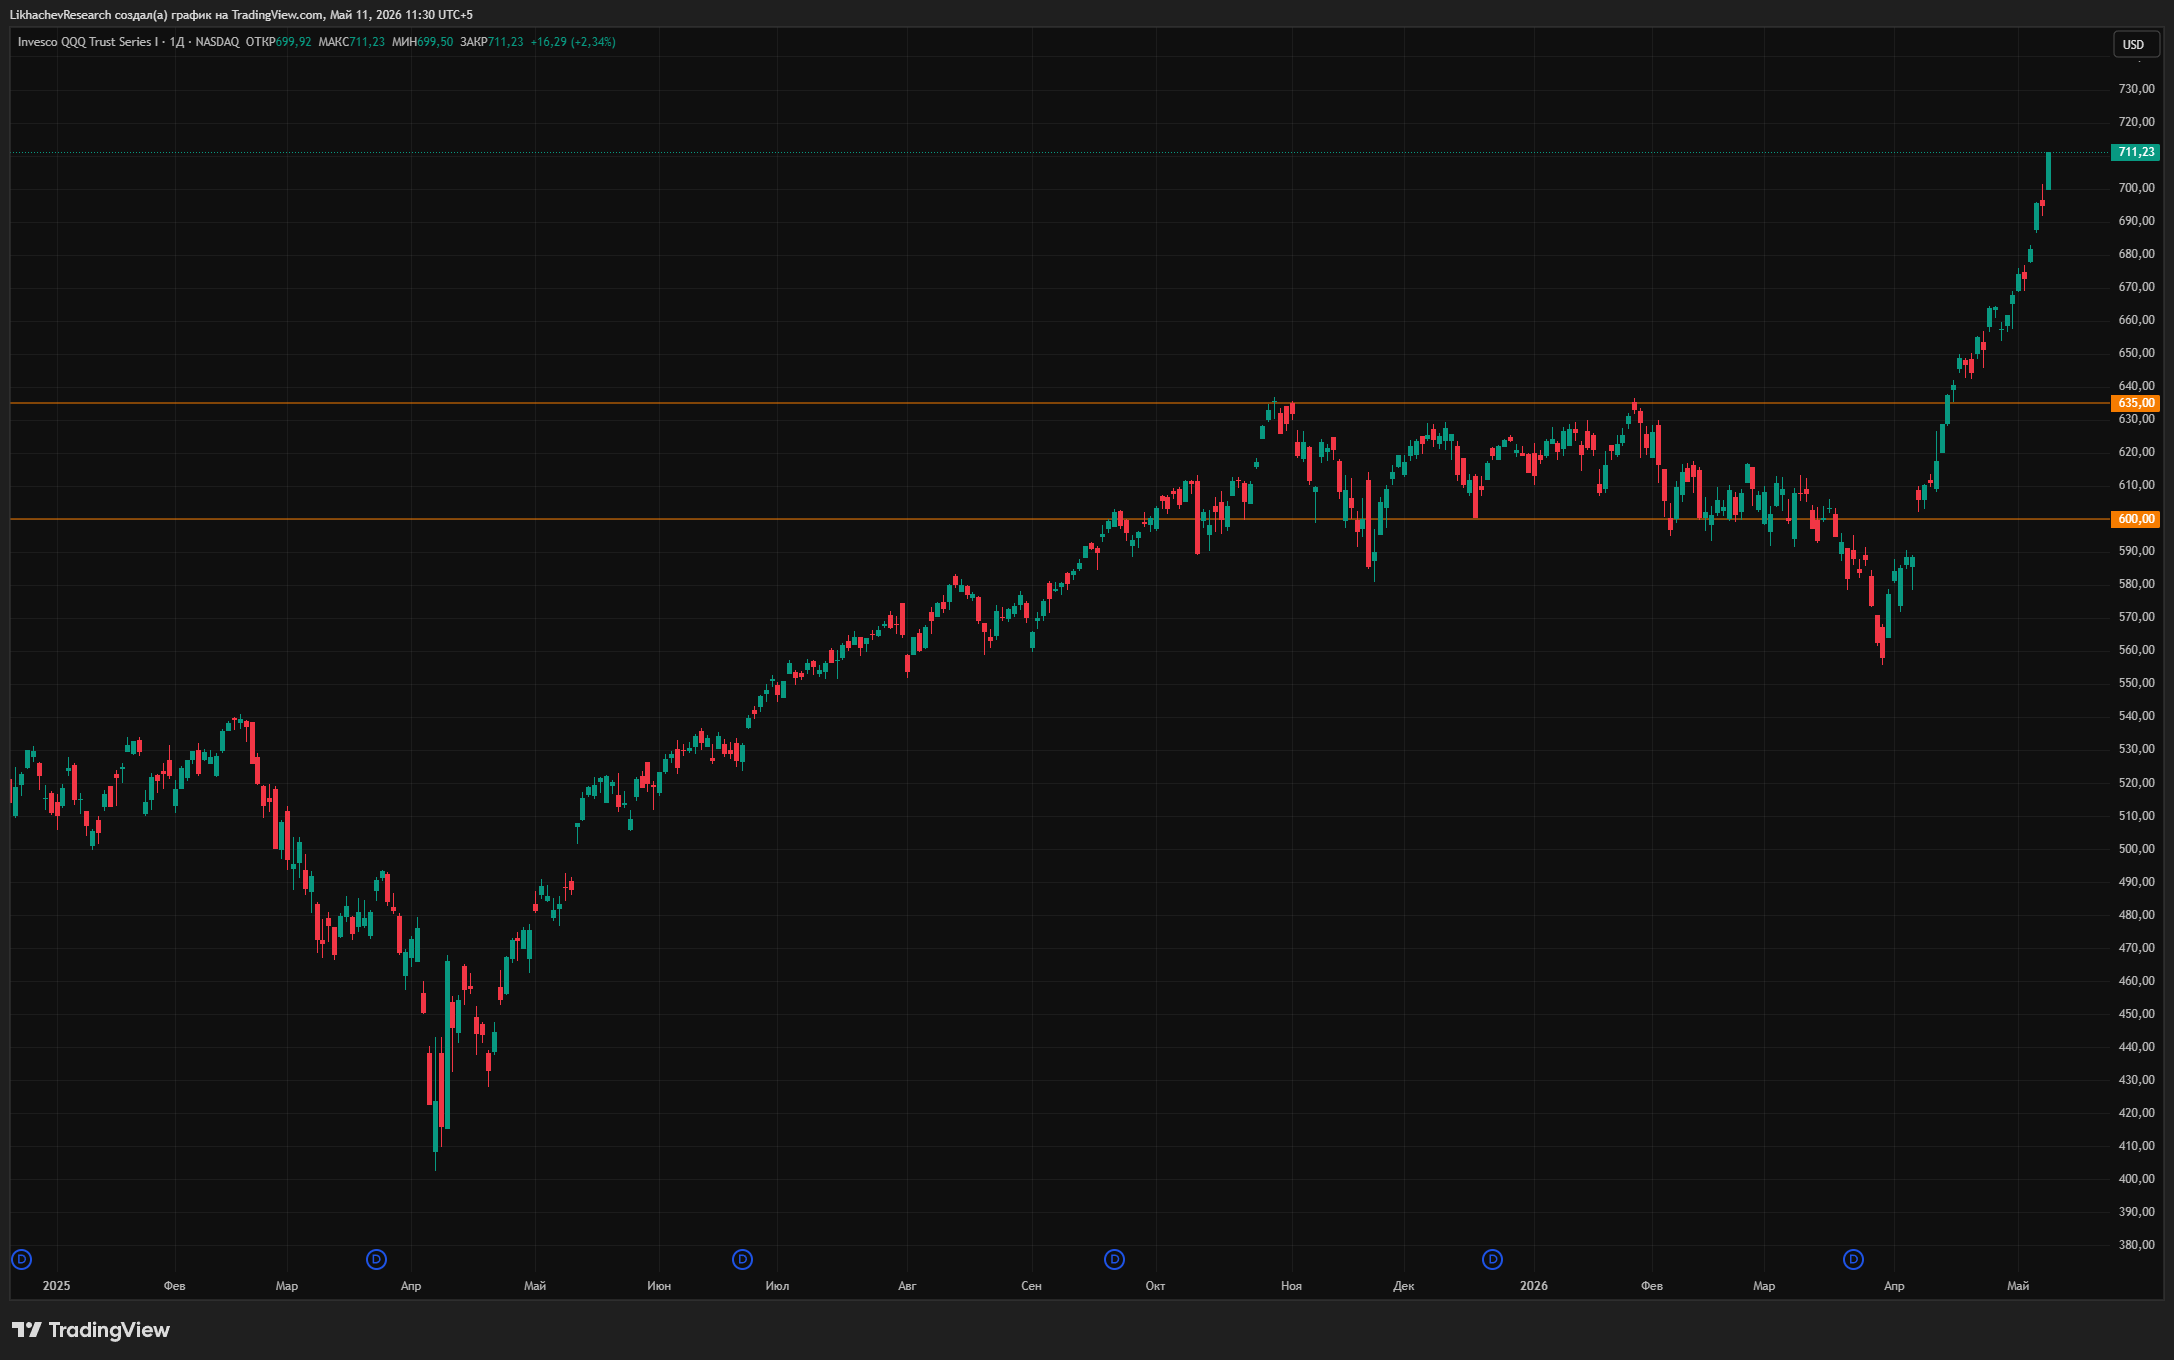Click the 2026 label on the time axis
The height and width of the screenshot is (1360, 2174).
tap(1533, 1286)
